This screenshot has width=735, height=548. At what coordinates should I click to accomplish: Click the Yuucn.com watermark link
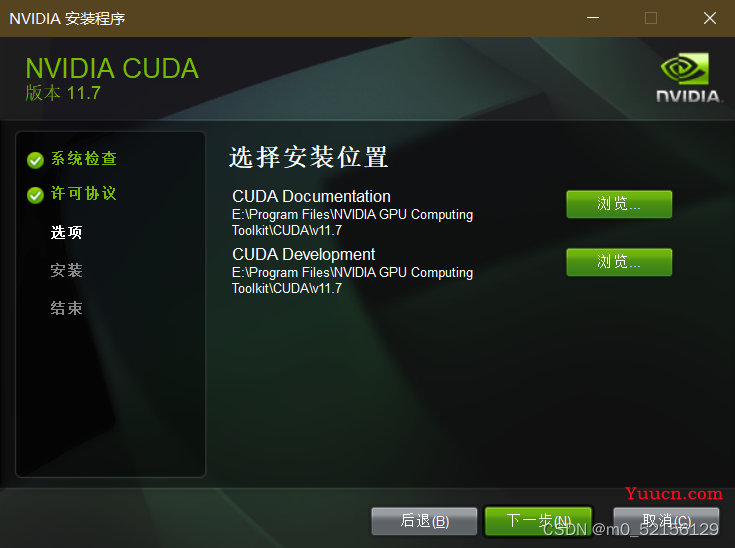pyautogui.click(x=674, y=493)
